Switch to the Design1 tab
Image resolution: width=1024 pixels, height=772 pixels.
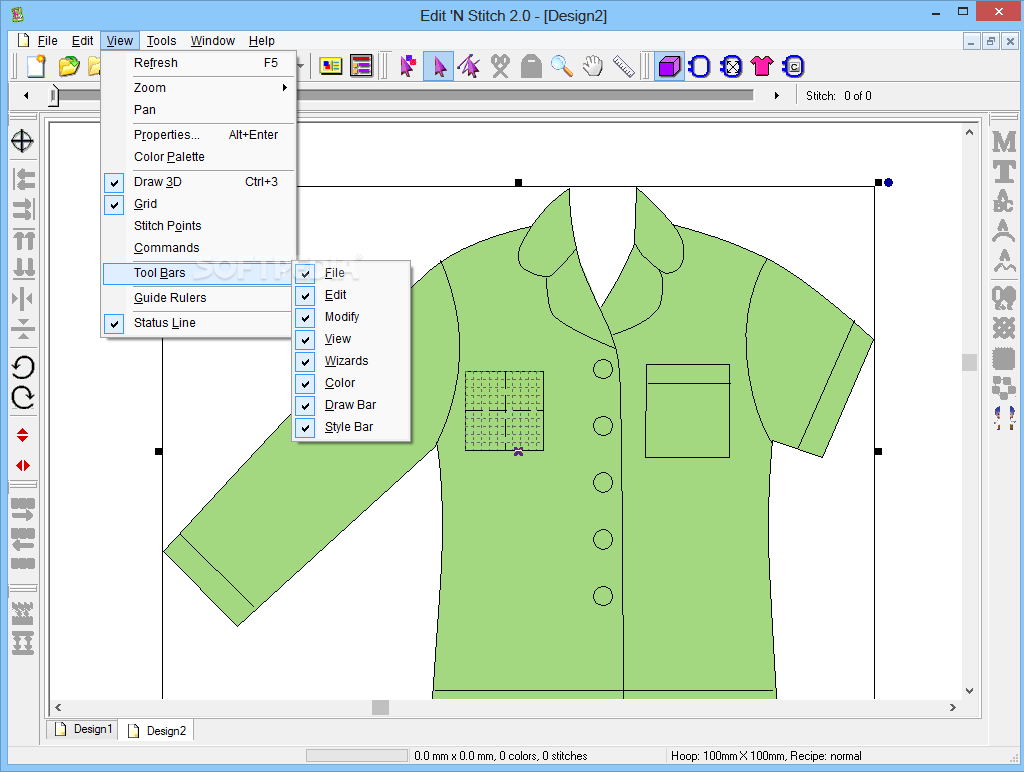(83, 729)
